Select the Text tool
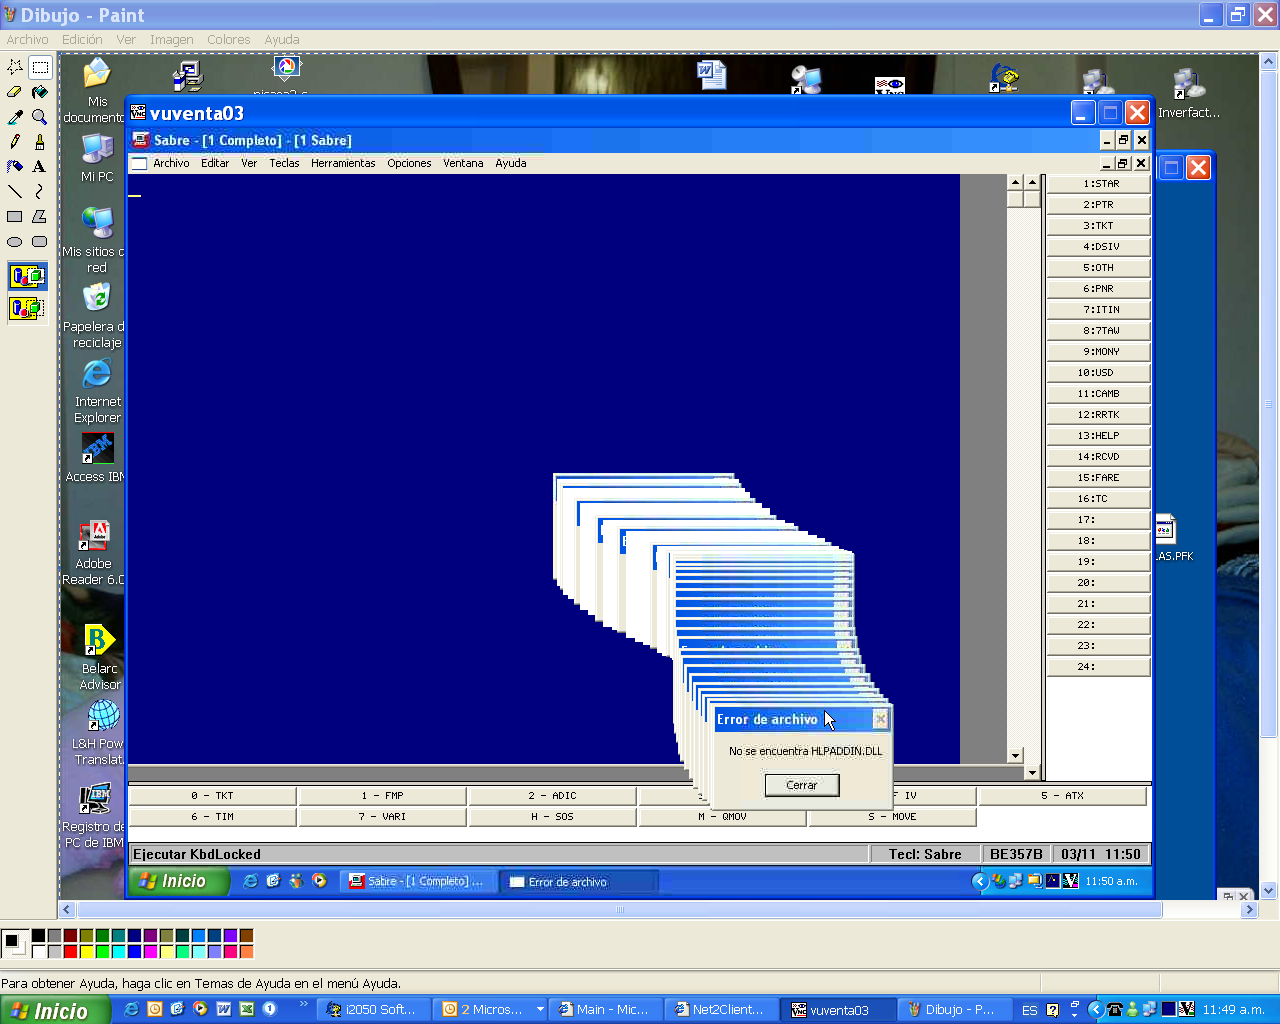Image resolution: width=1280 pixels, height=1024 pixels. 40,167
